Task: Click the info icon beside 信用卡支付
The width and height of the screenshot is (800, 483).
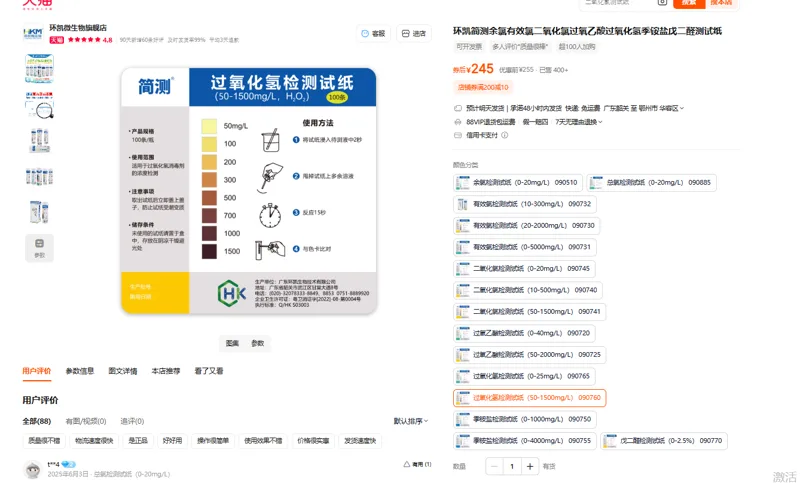Action: (505, 135)
